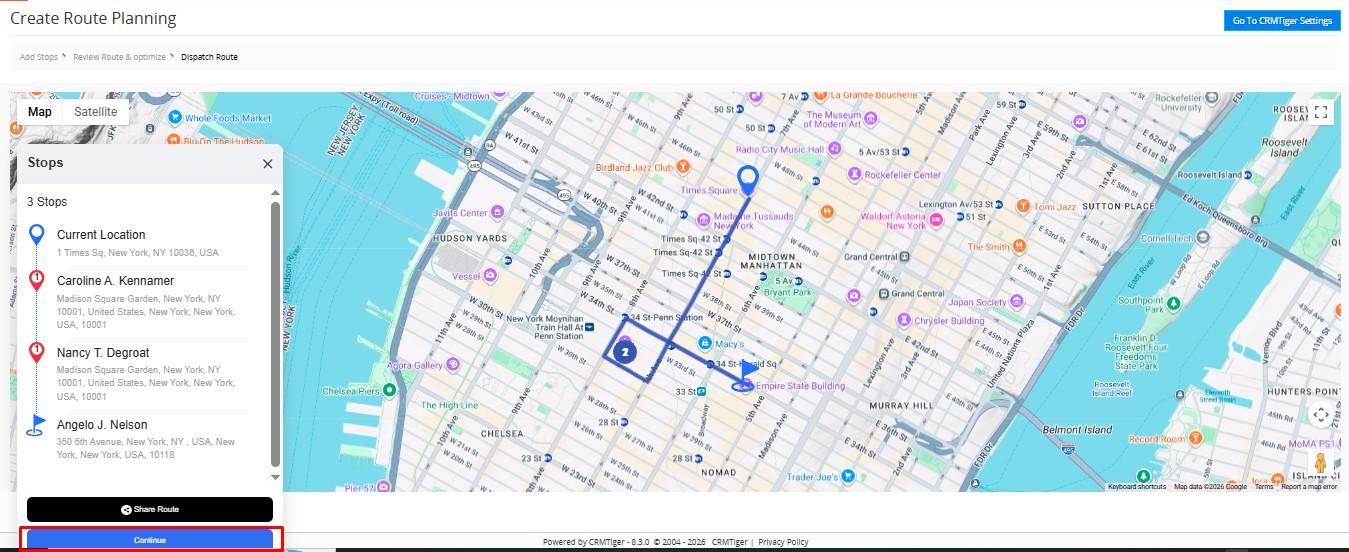Click Madame Tussauds New York marker

click(704, 220)
